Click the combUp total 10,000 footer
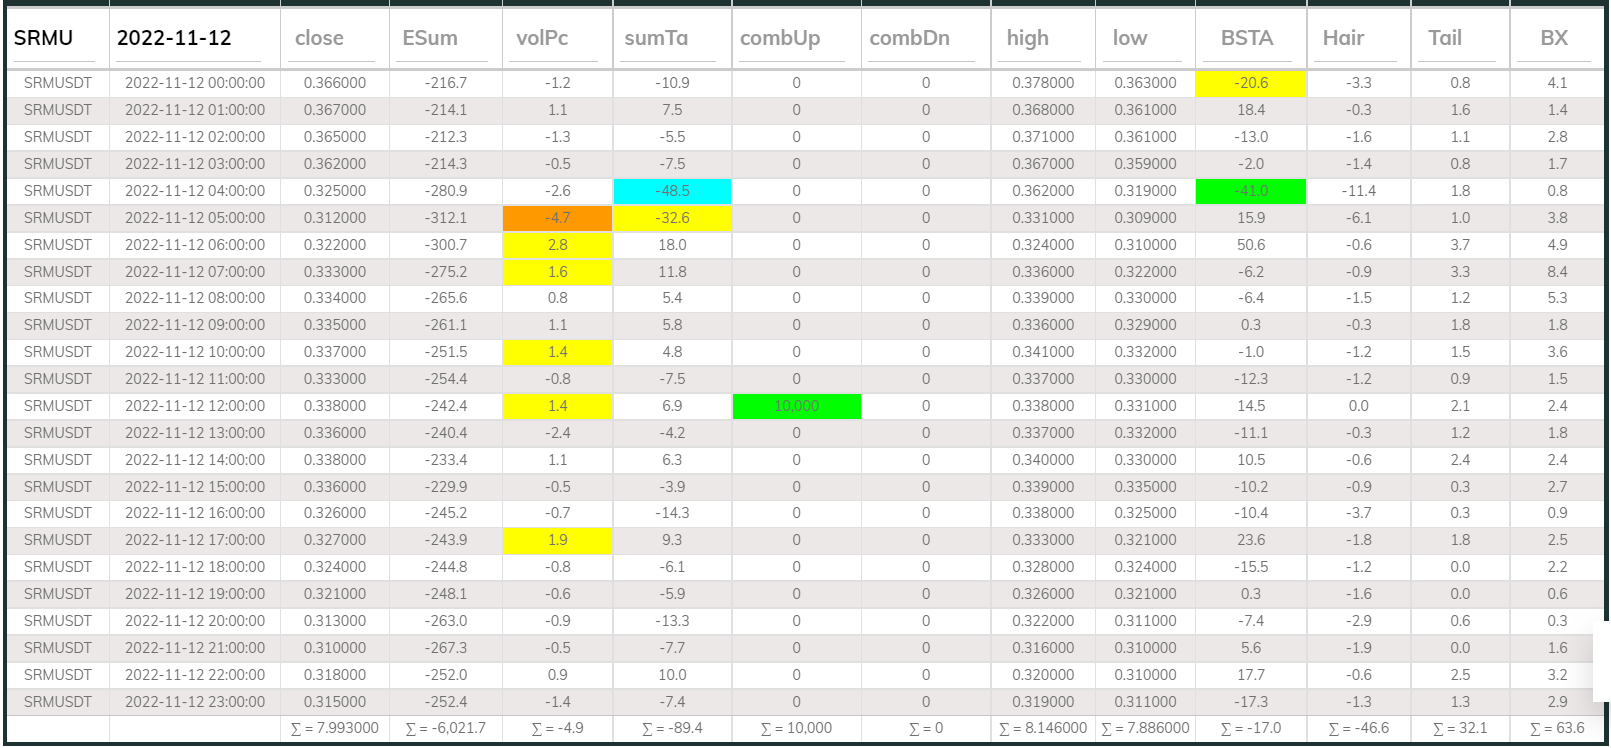Screen dimensions: 1611x748 click(797, 728)
